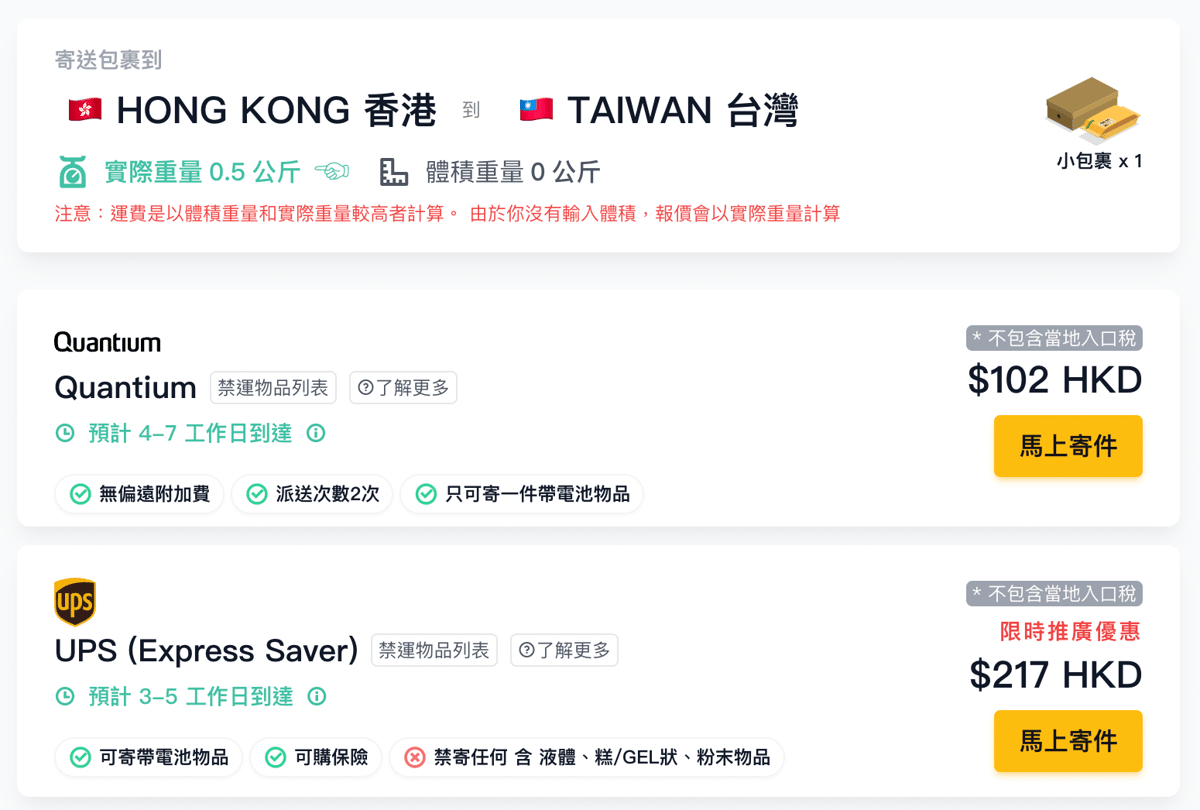Image resolution: width=1200 pixels, height=810 pixels.
Task: Click the green weighing scale icon
Action: click(x=72, y=172)
